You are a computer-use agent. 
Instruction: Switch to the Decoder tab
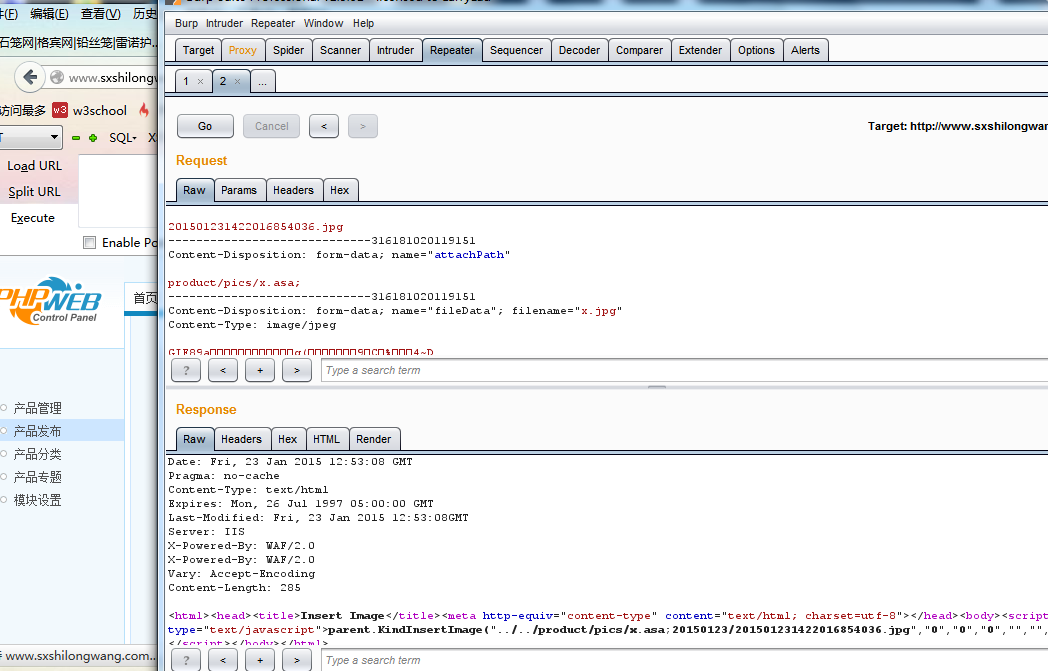tap(579, 50)
